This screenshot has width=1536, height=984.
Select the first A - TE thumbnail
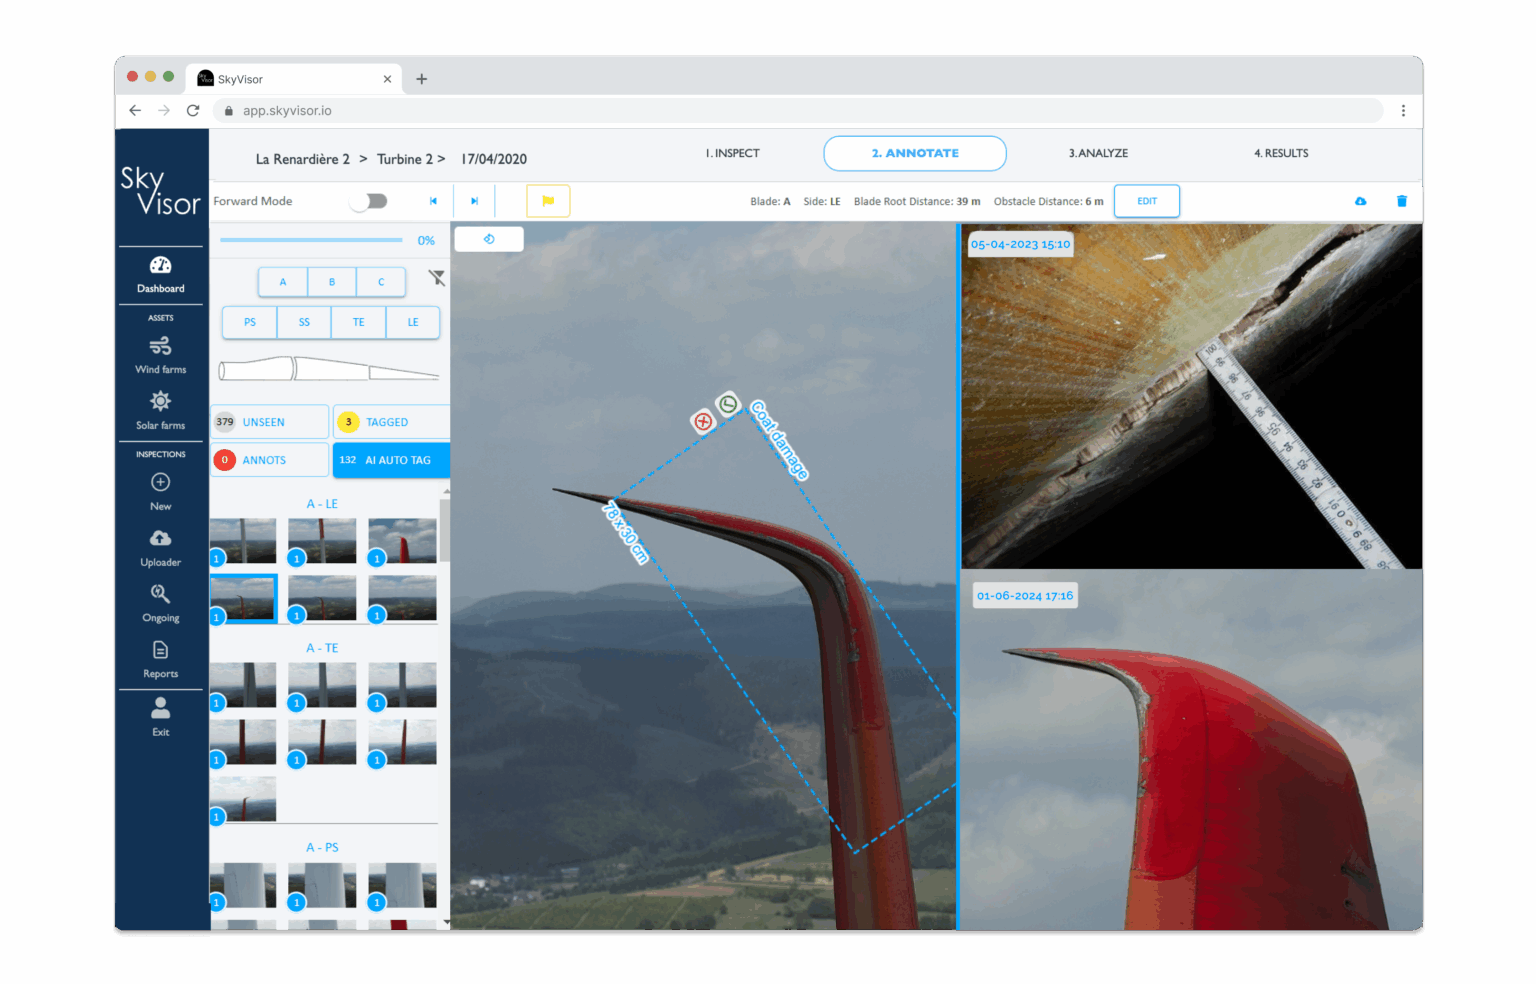click(x=243, y=685)
